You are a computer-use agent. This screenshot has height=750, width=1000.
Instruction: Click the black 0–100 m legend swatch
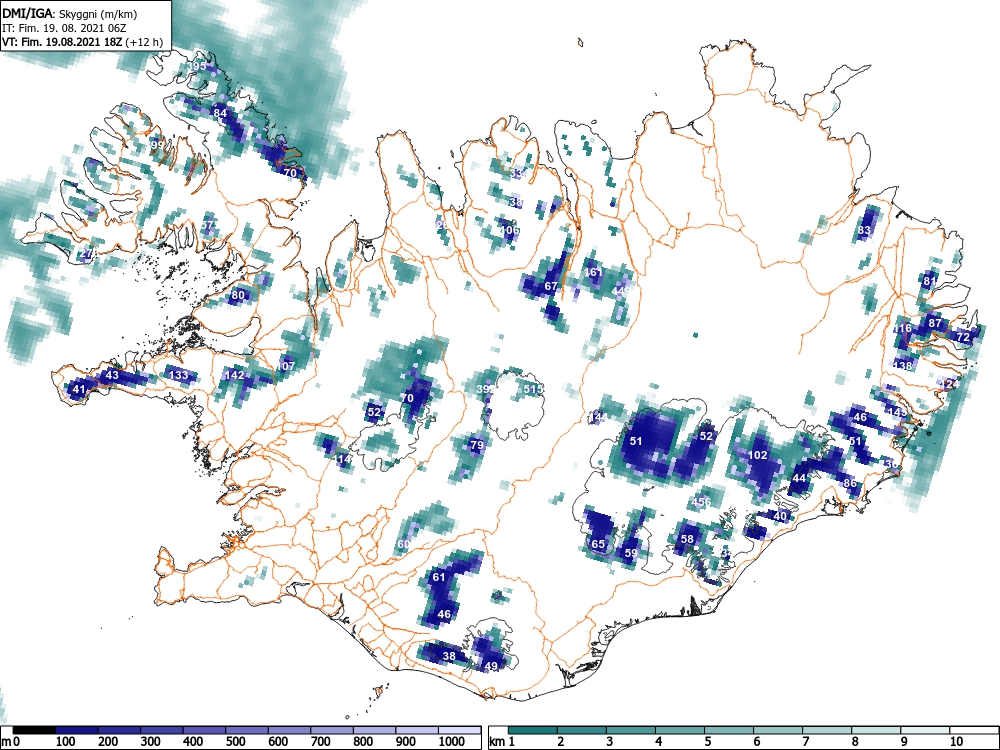click(34, 730)
